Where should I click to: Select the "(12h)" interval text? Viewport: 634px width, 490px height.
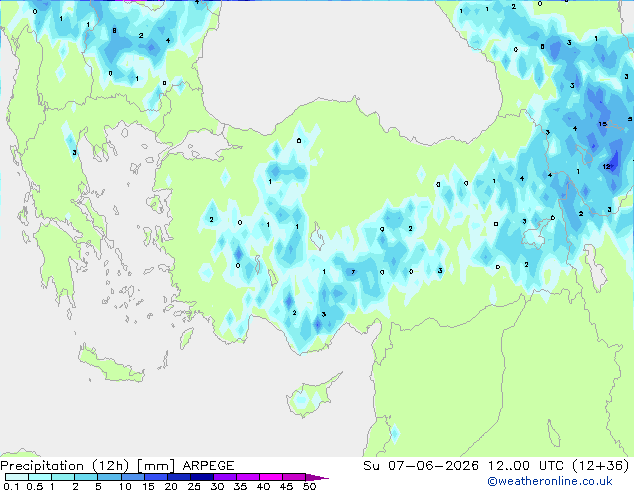pyautogui.click(x=110, y=466)
